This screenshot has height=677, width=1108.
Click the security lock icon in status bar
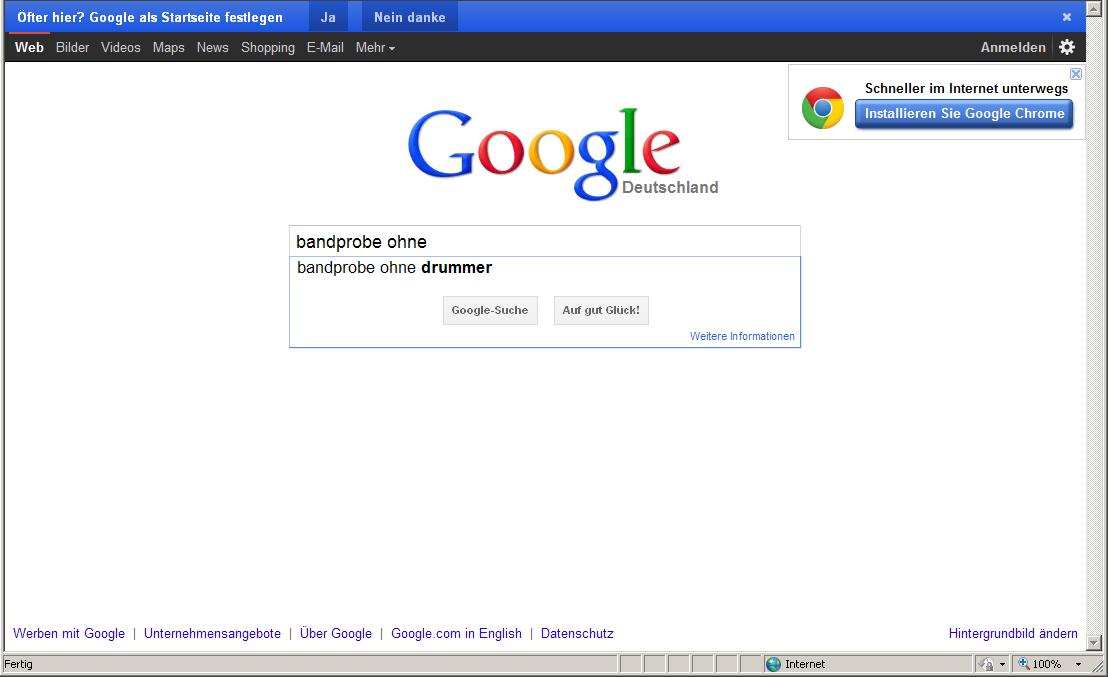coord(987,664)
